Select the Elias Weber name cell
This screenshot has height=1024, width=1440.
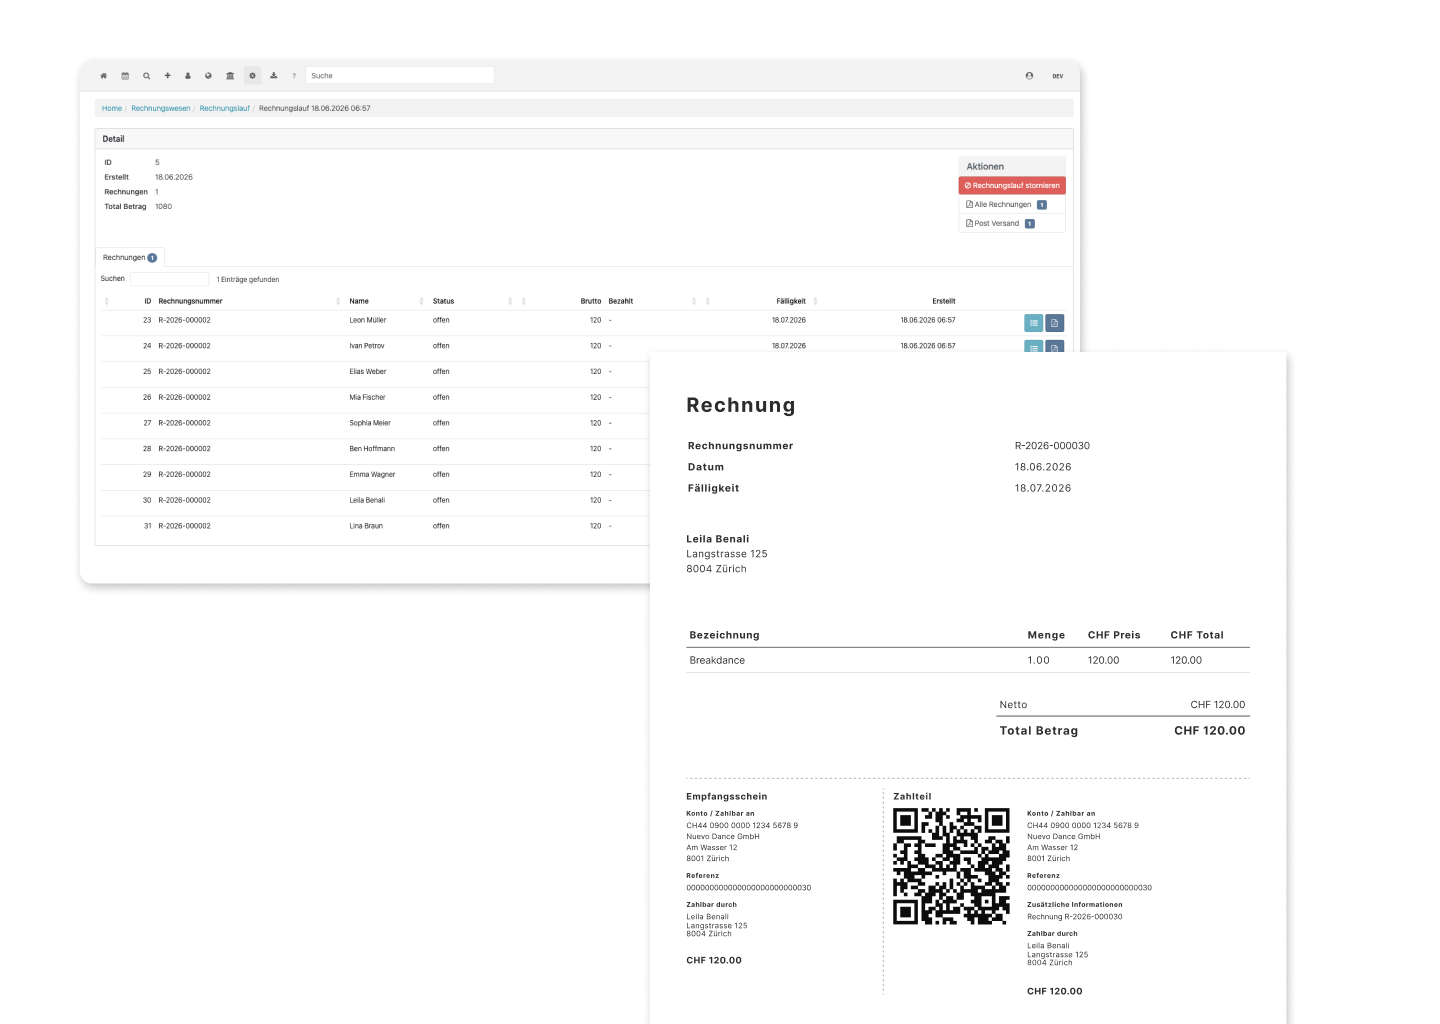point(368,372)
